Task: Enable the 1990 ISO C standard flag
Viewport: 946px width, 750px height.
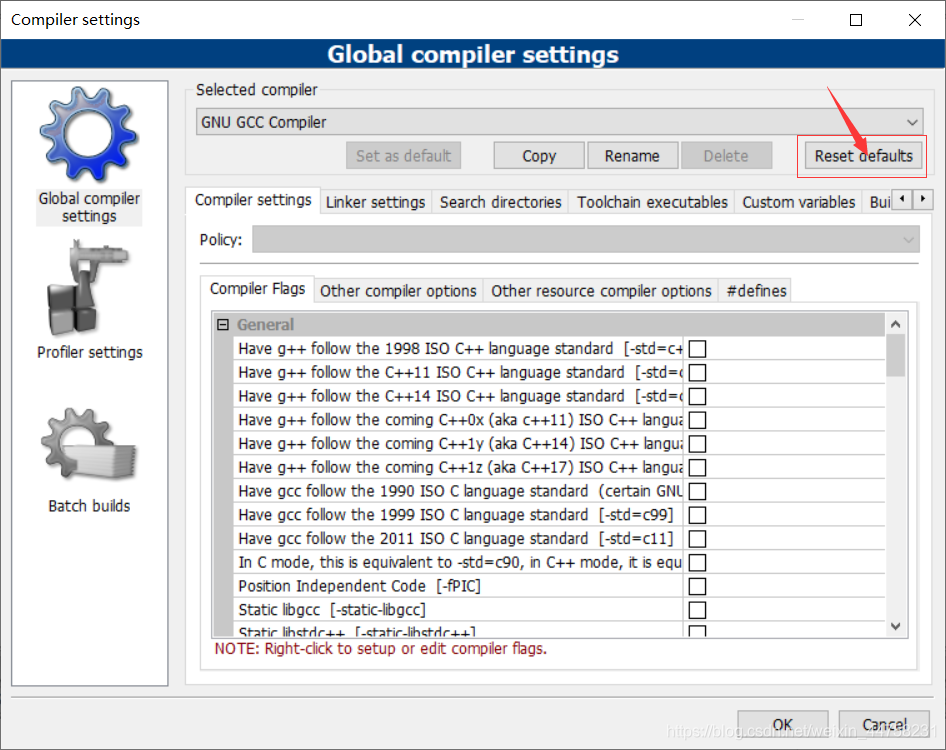Action: [x=697, y=491]
